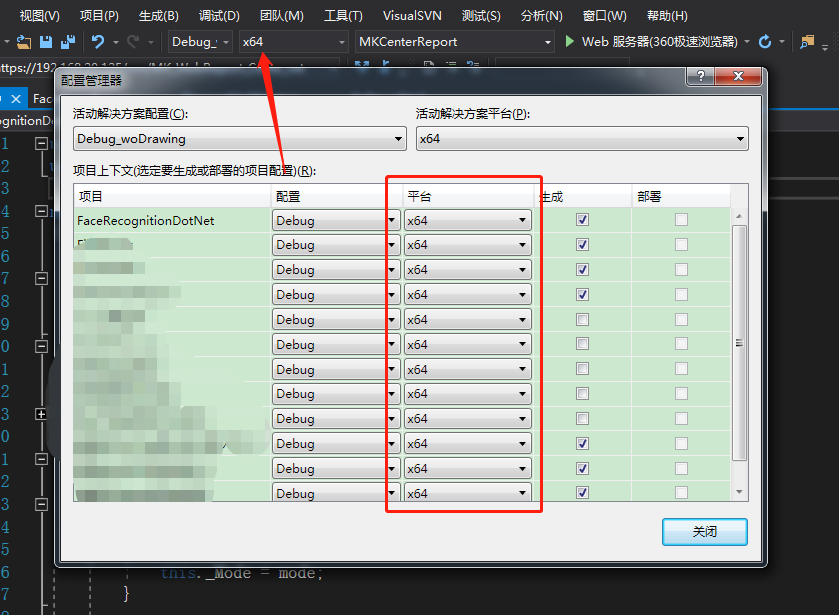
Task: Open the x64 platform toolbar dropdown
Action: (294, 42)
